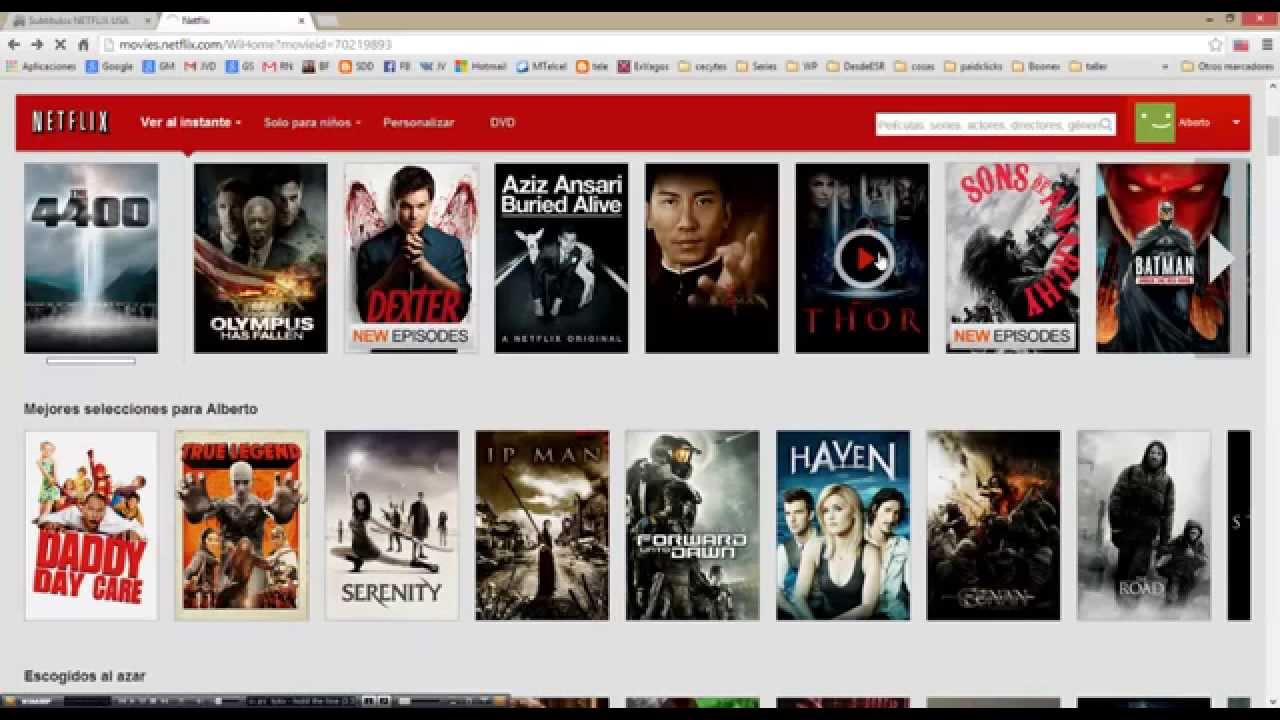Open the Hotmail bookmark
The image size is (1280, 720).
481,66
